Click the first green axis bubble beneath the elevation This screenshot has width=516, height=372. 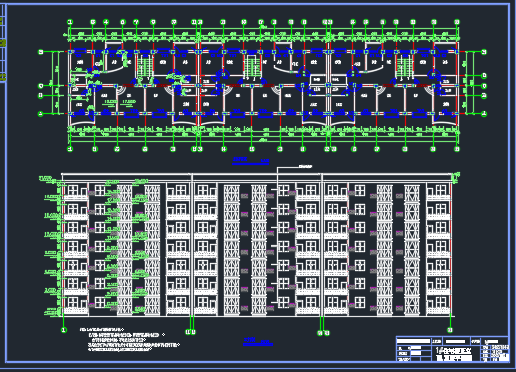64,330
